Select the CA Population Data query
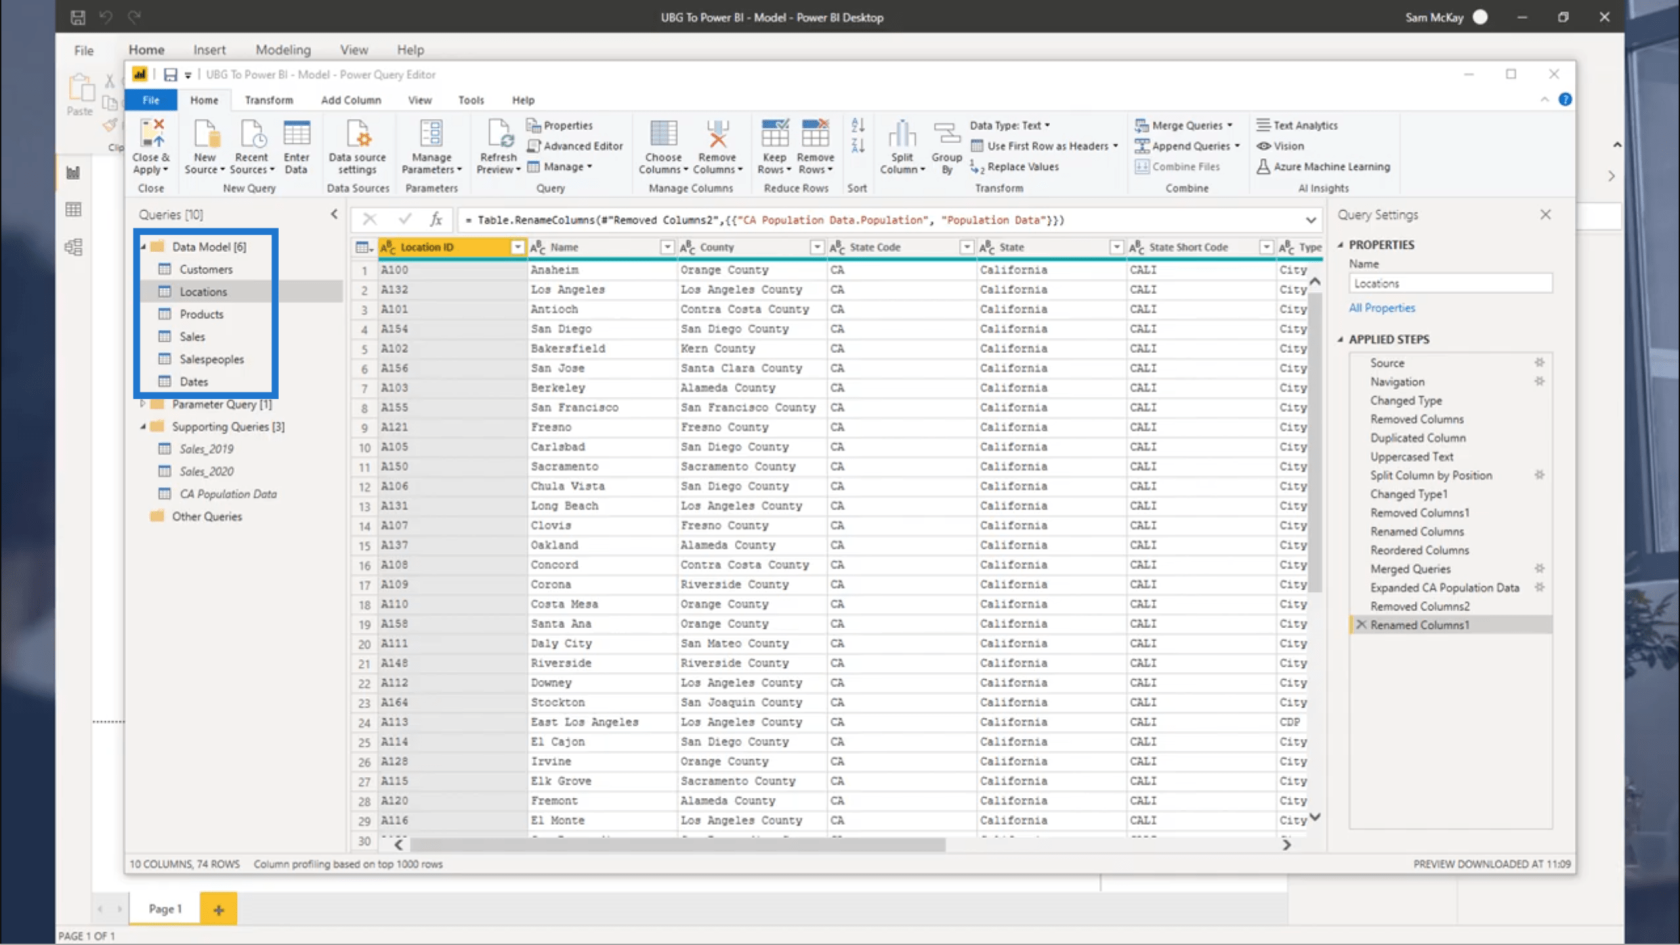The width and height of the screenshot is (1680, 945). click(228, 494)
